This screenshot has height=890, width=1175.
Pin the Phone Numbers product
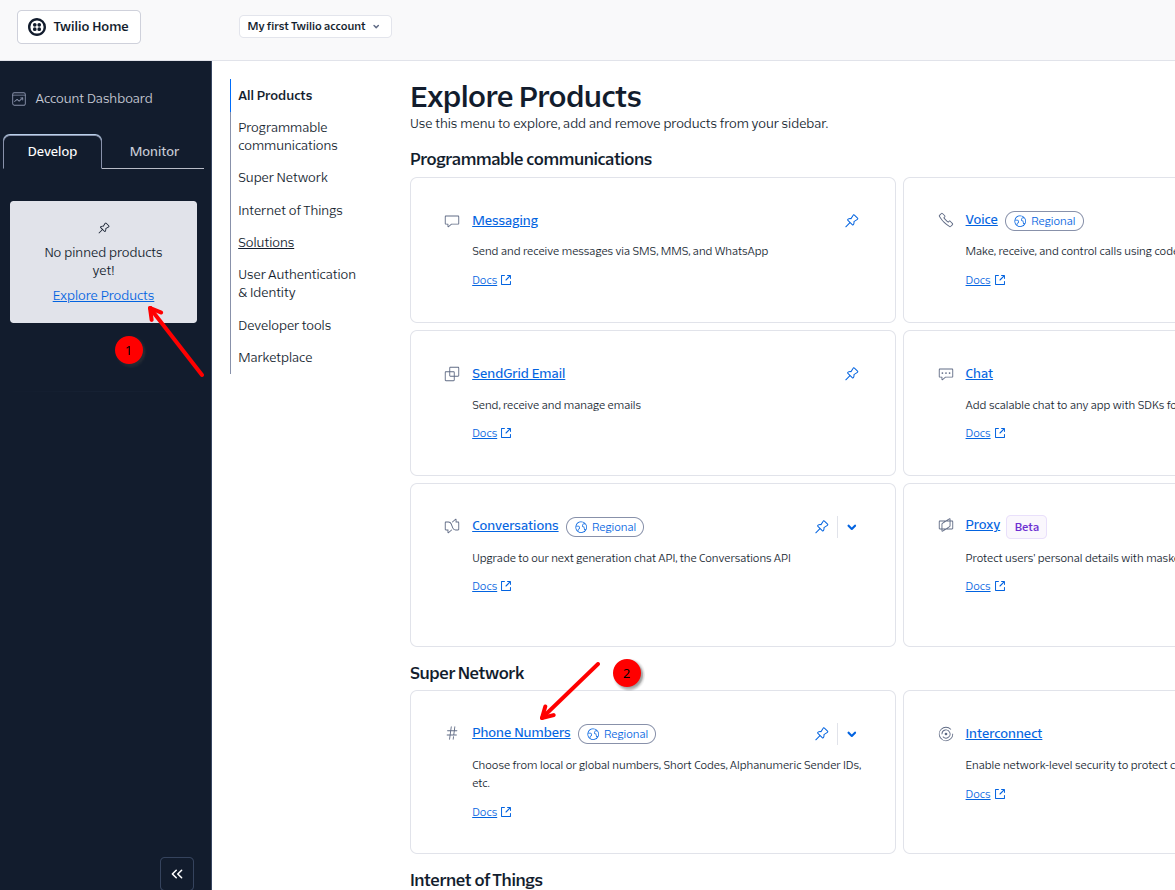(821, 733)
